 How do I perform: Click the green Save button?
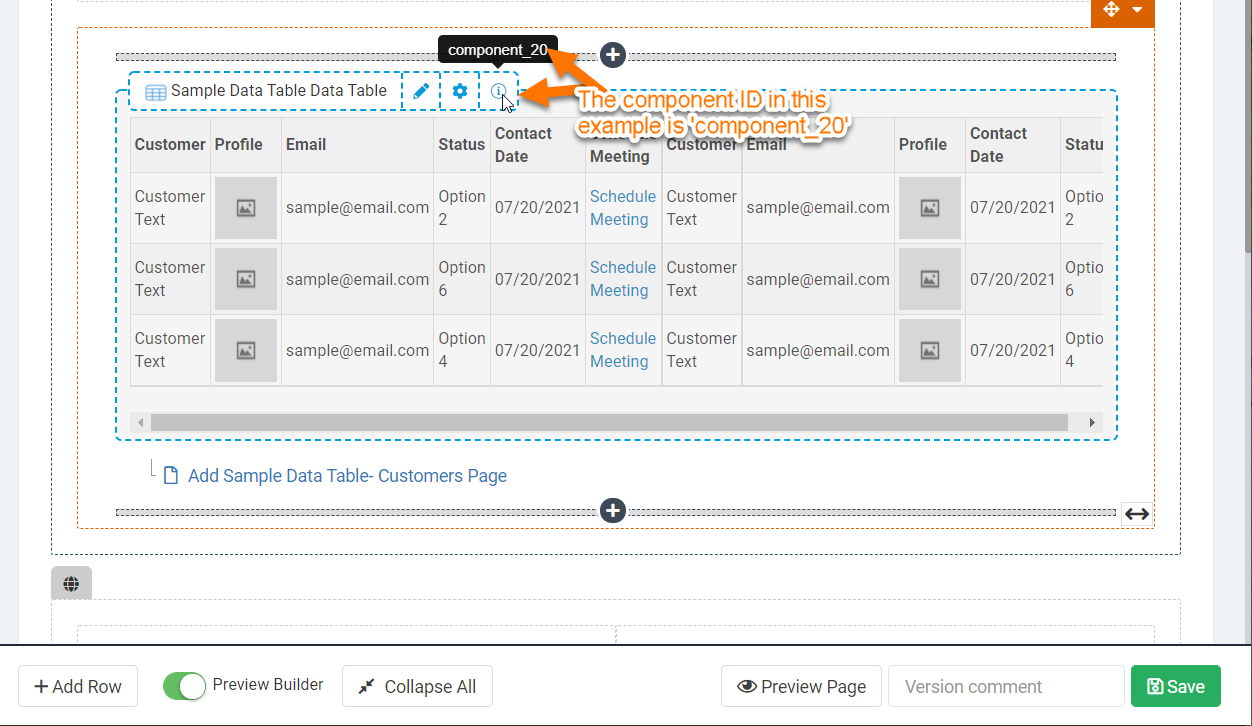[1176, 686]
